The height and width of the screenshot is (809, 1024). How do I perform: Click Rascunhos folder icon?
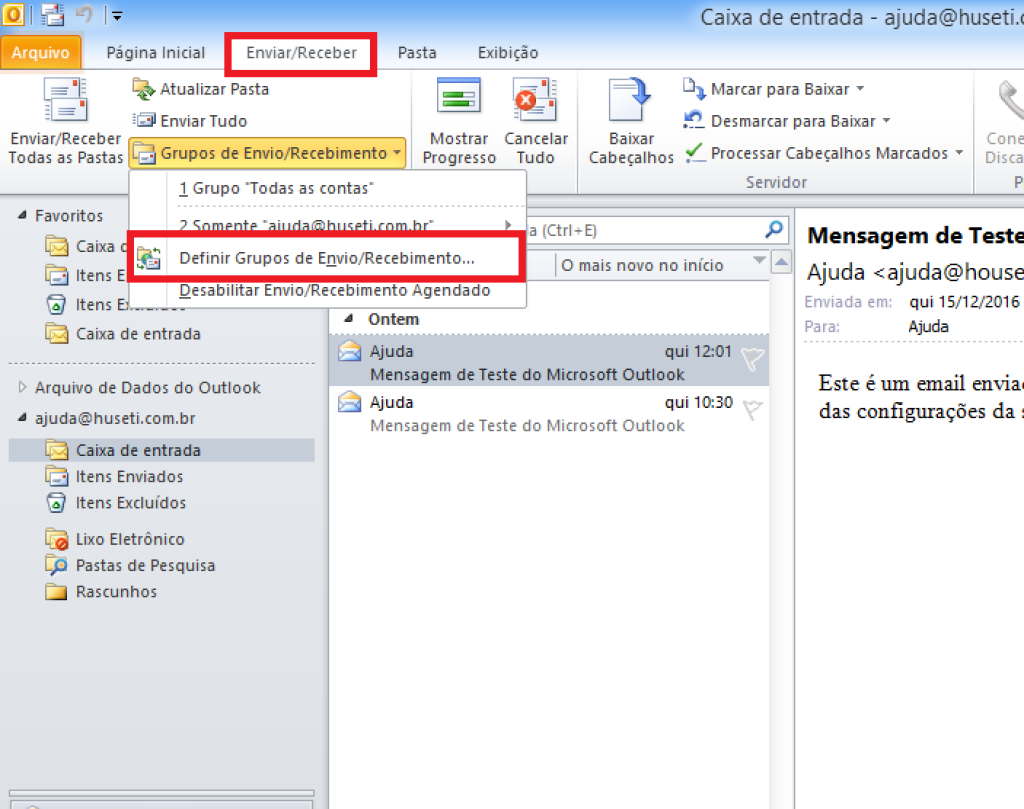click(x=57, y=592)
